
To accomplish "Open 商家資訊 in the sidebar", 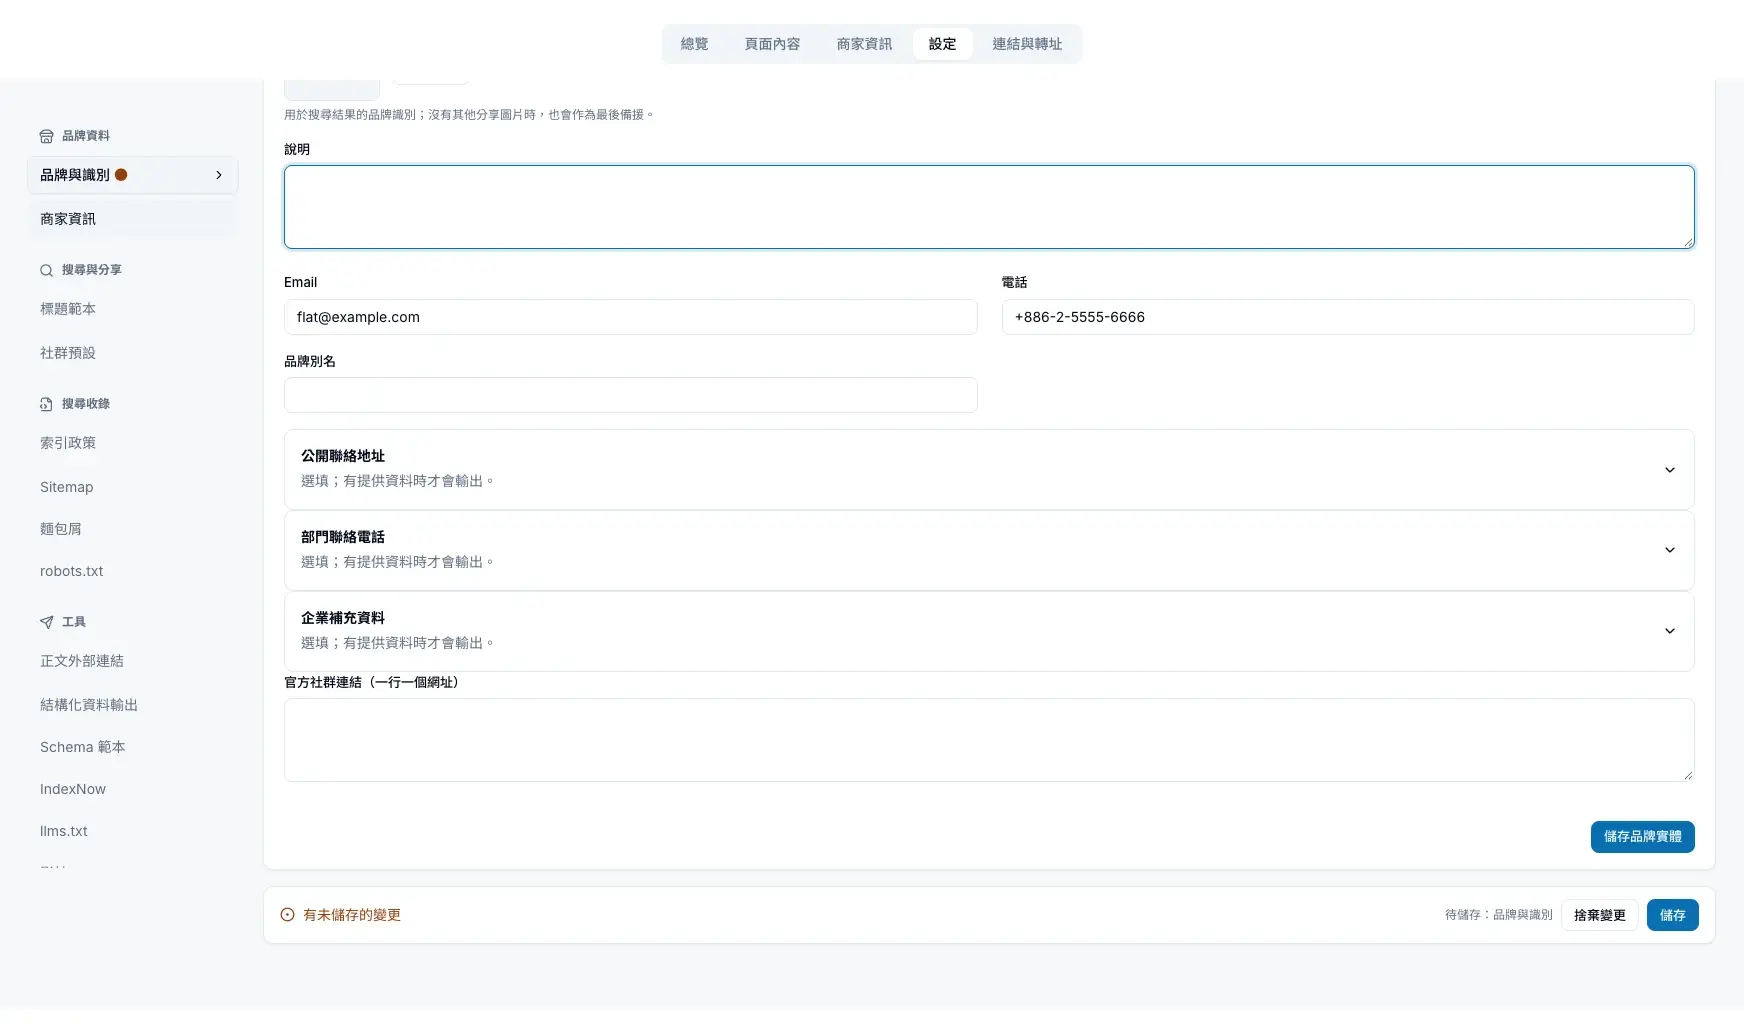I will [x=132, y=219].
